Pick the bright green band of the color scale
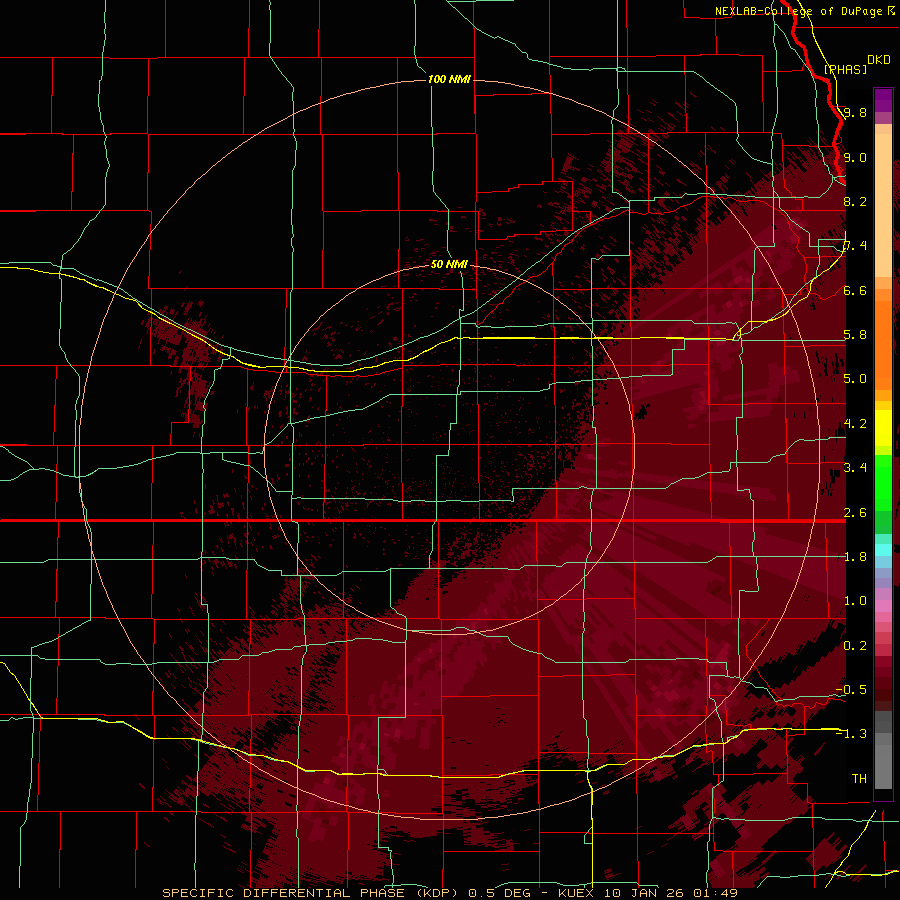Viewport: 900px width, 900px height. (x=883, y=482)
